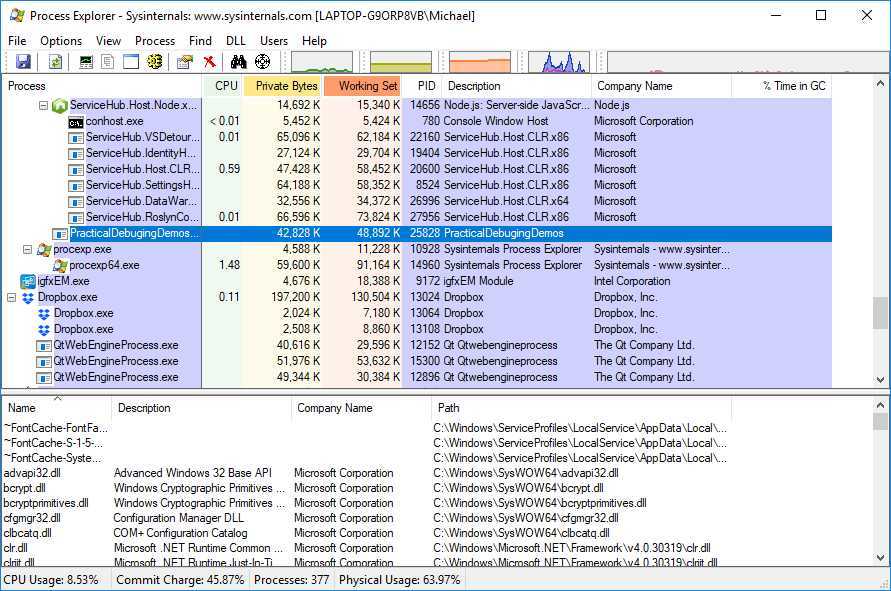Toggle the Show Process Tree toolbar icon

pos(107,61)
